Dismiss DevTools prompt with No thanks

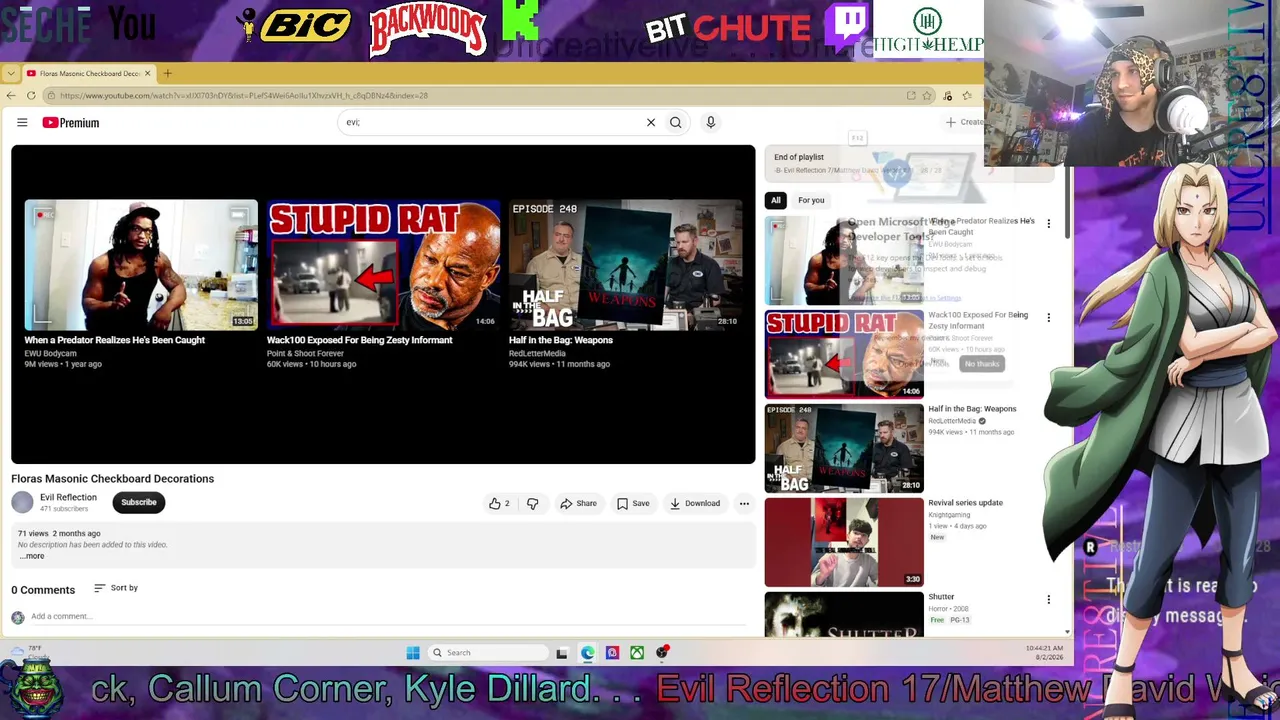point(982,364)
